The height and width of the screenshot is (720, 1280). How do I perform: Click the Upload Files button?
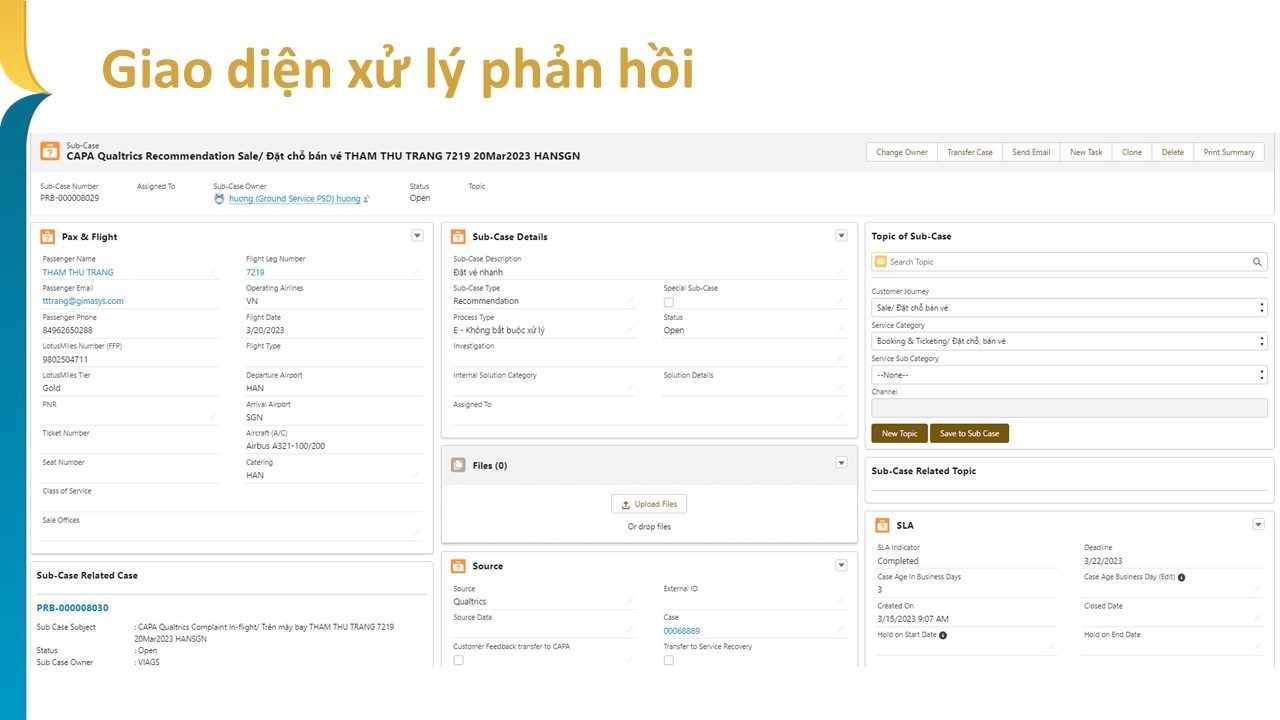(x=649, y=504)
